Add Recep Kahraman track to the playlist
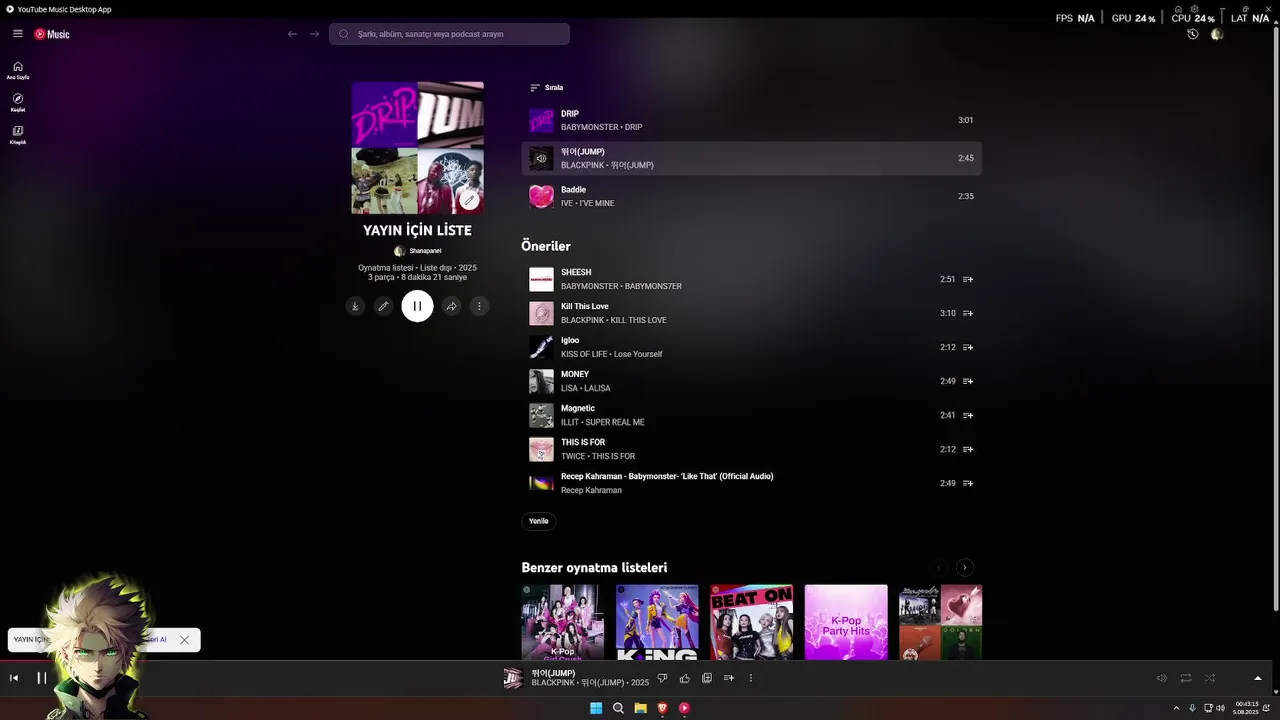Image resolution: width=1280 pixels, height=720 pixels. pyautogui.click(x=968, y=484)
